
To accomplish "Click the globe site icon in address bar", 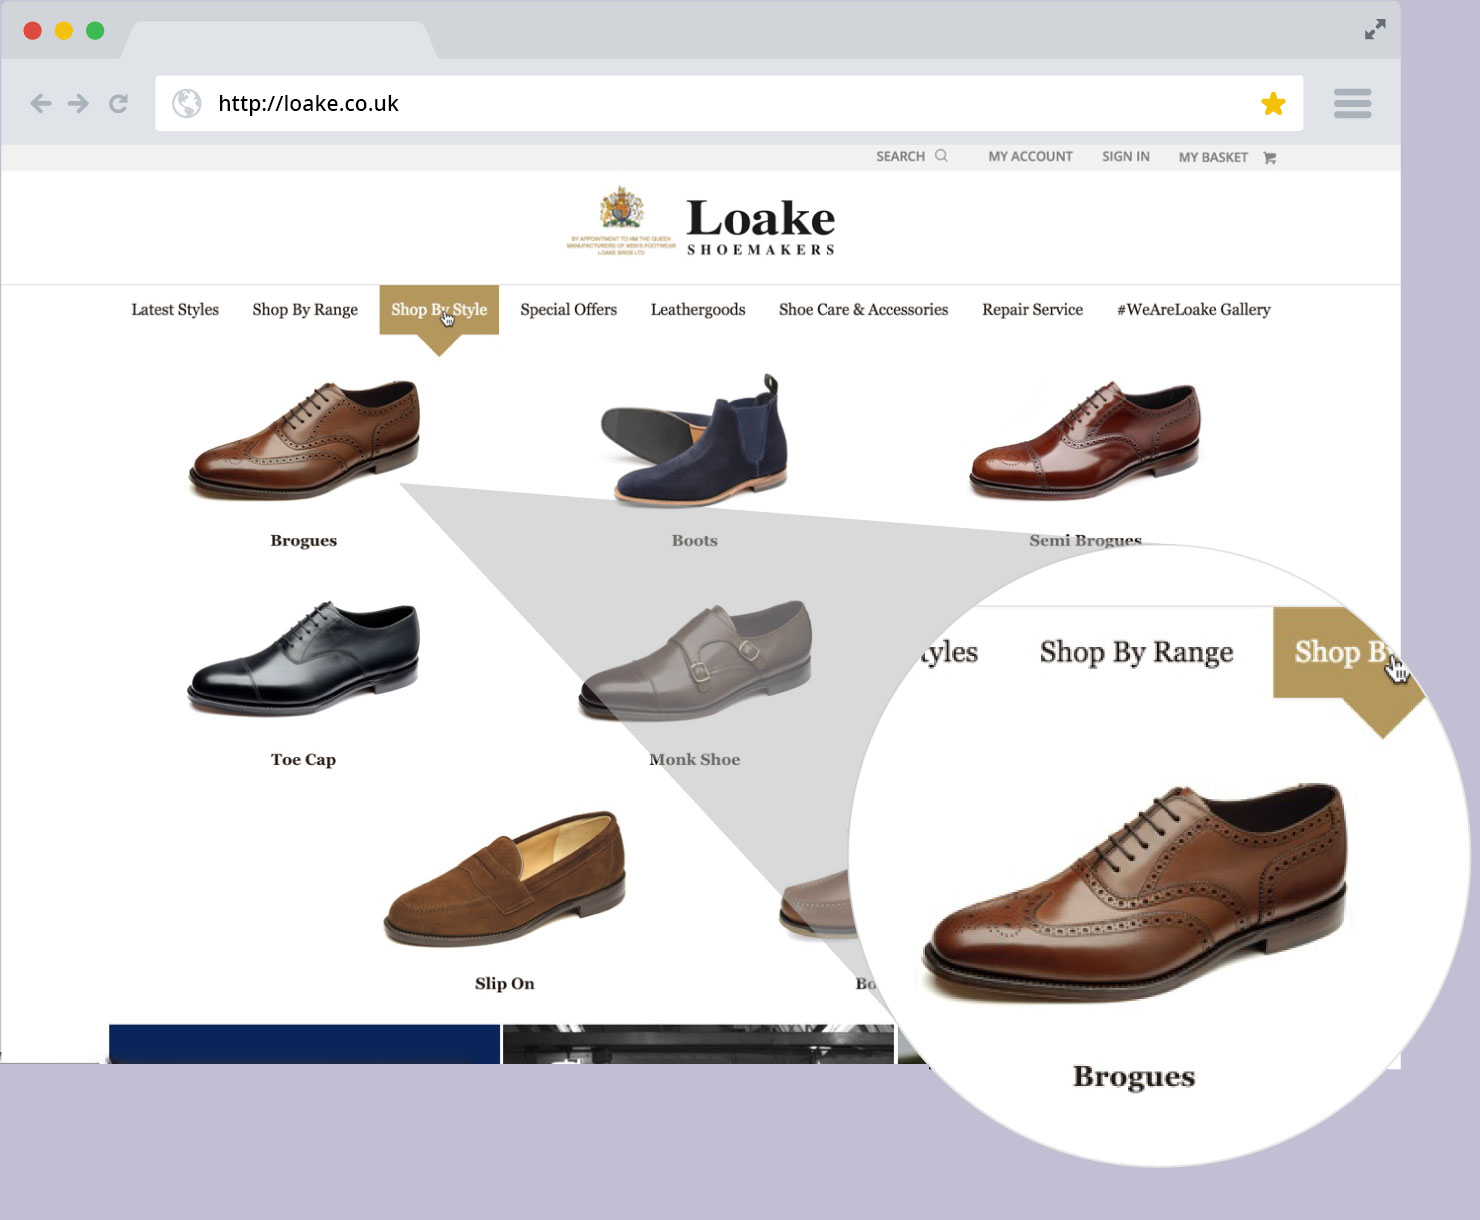I will point(187,103).
